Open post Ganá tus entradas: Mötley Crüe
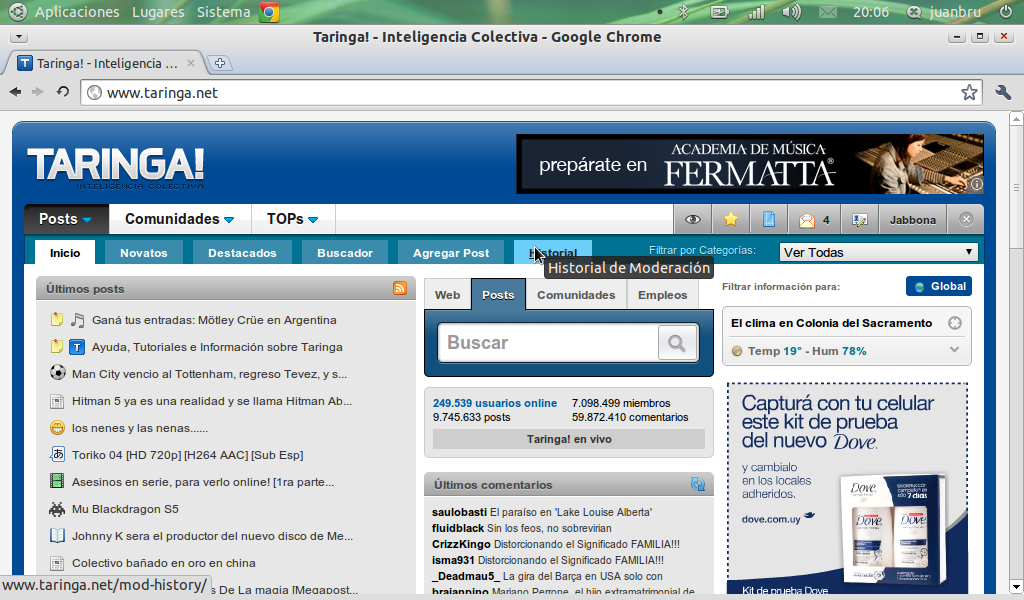This screenshot has height=600, width=1024. tap(214, 320)
